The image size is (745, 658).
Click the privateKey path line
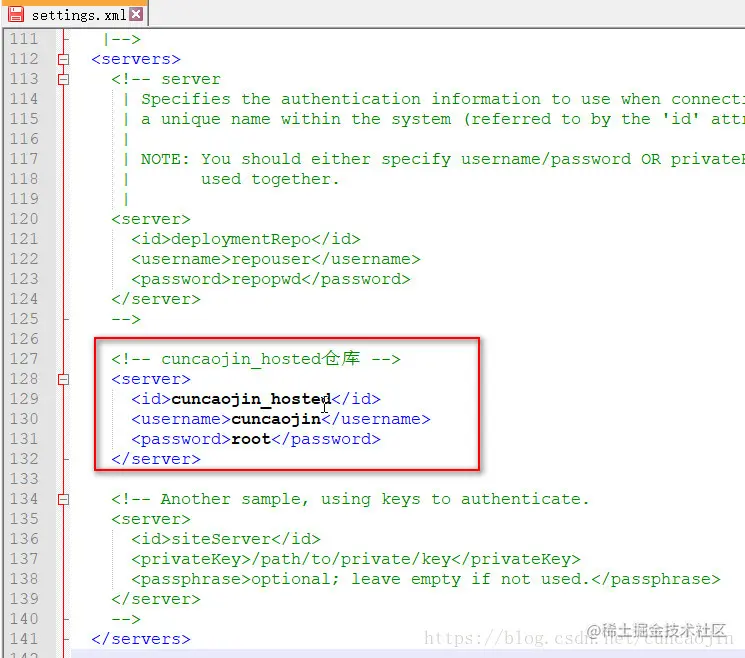pos(356,559)
